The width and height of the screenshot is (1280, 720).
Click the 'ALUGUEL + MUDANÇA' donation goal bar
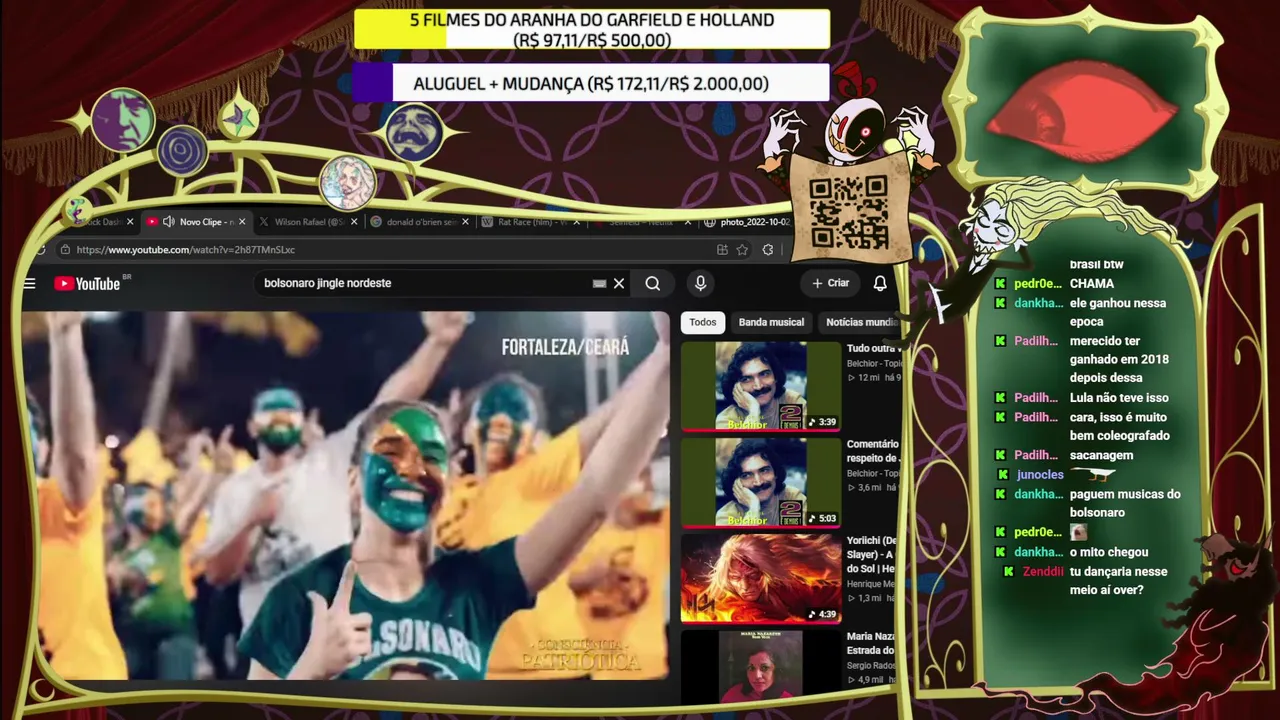[591, 84]
